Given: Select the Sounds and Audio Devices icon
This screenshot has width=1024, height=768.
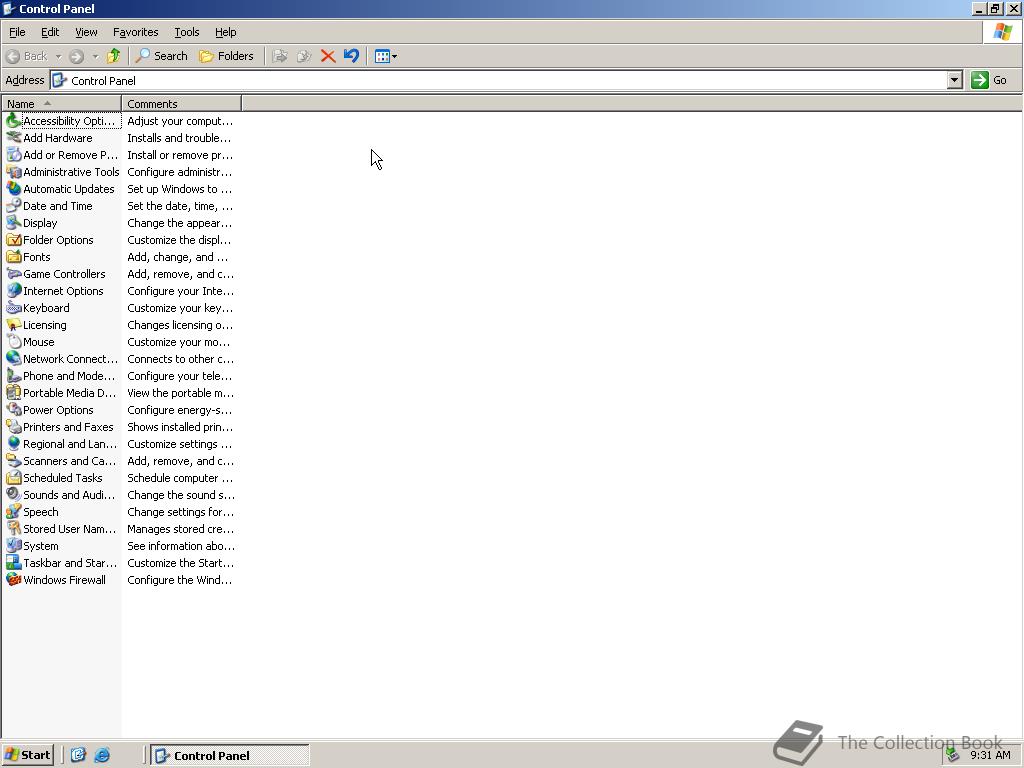Looking at the screenshot, I should click(x=13, y=494).
